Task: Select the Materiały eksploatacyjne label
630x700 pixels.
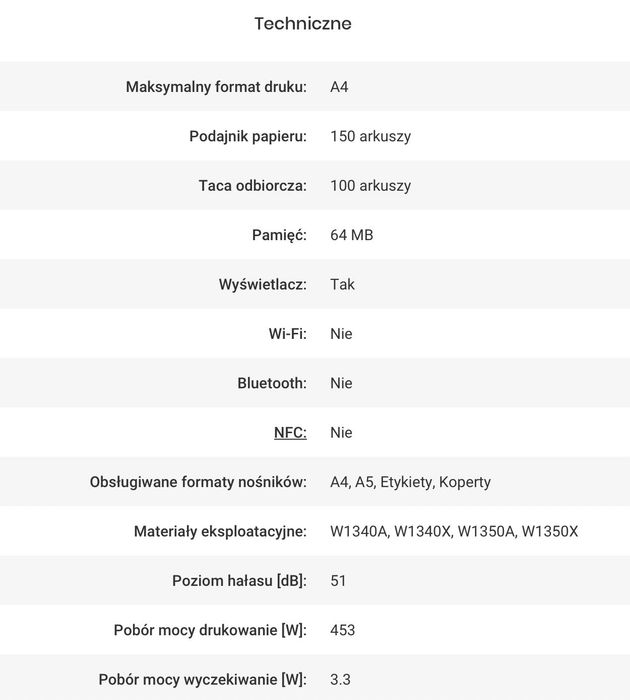Action: click(220, 531)
